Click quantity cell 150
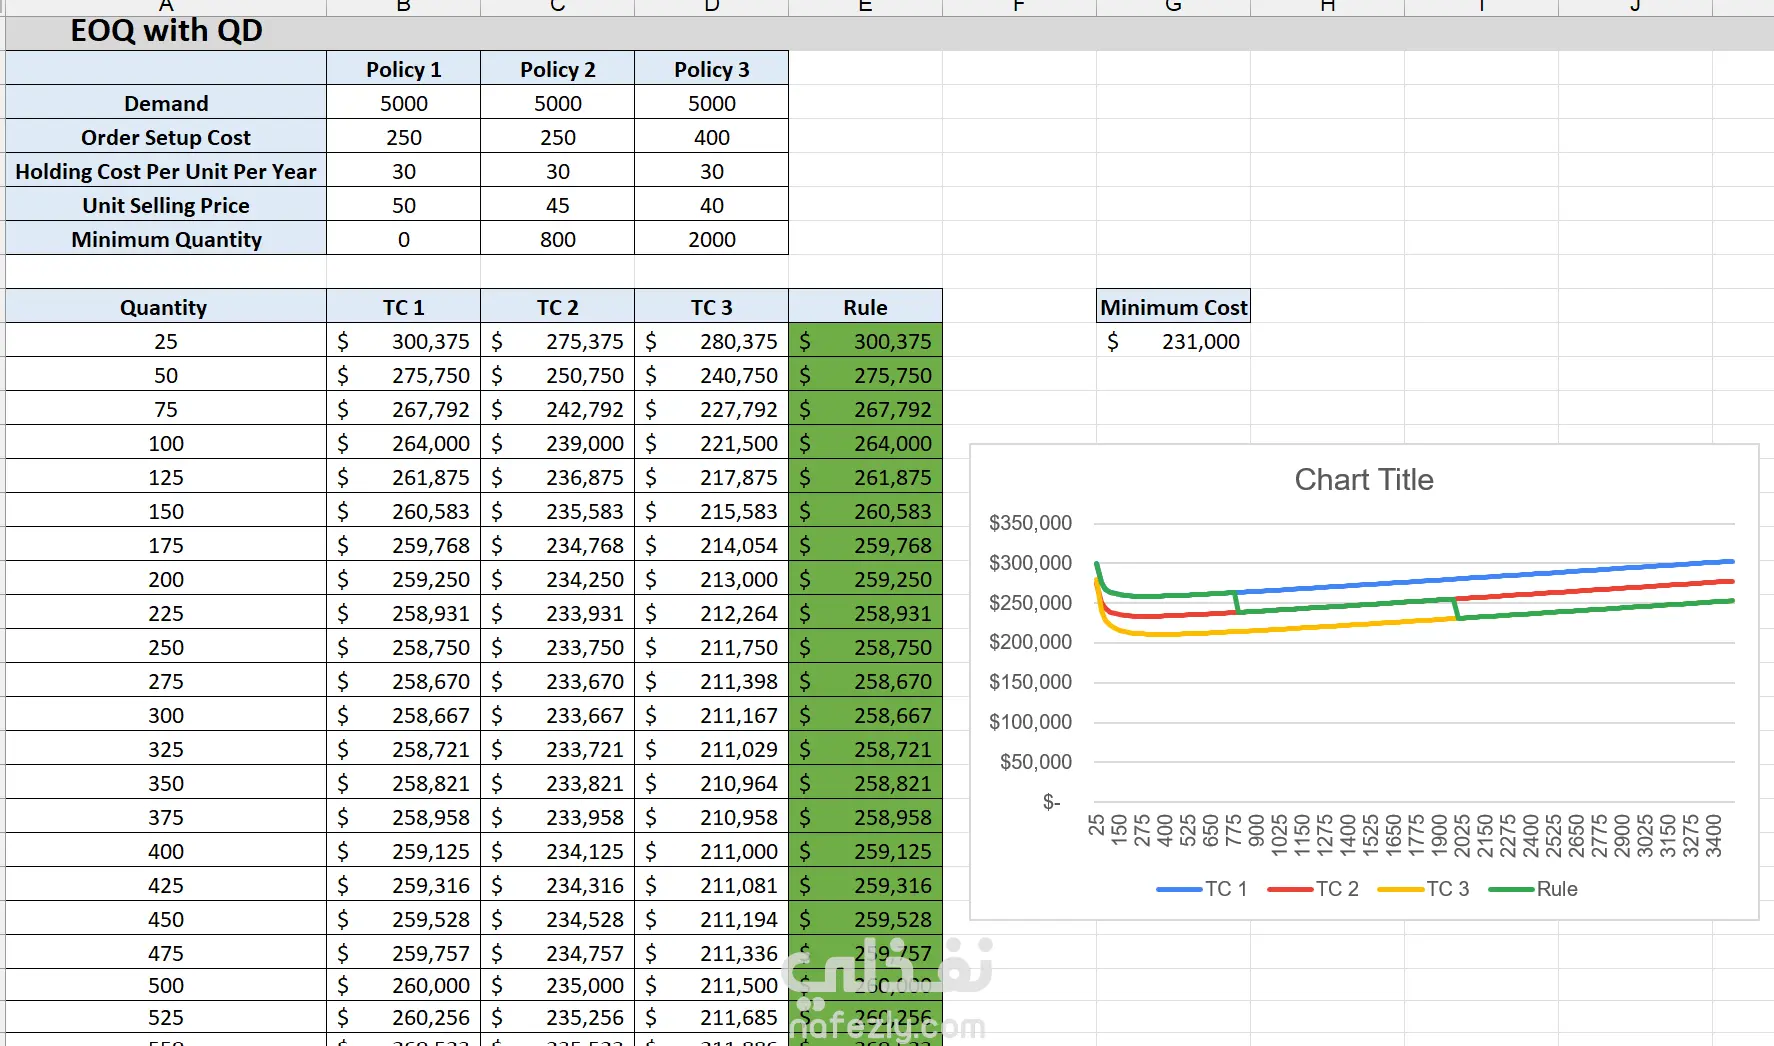 pyautogui.click(x=166, y=511)
